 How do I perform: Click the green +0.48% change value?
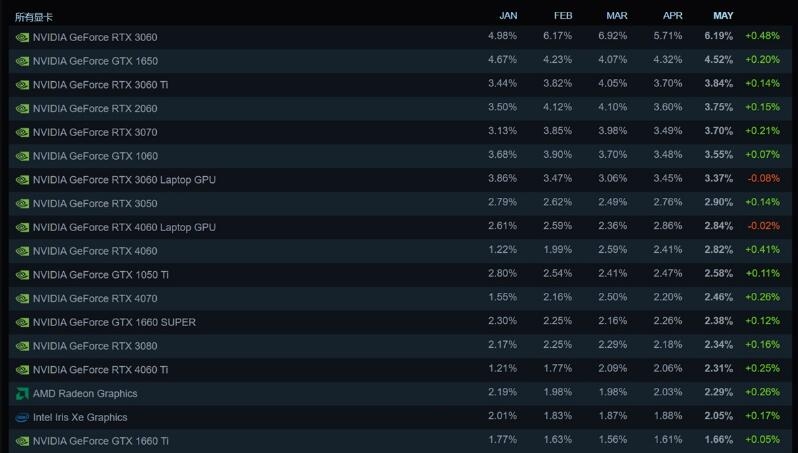pyautogui.click(x=762, y=36)
